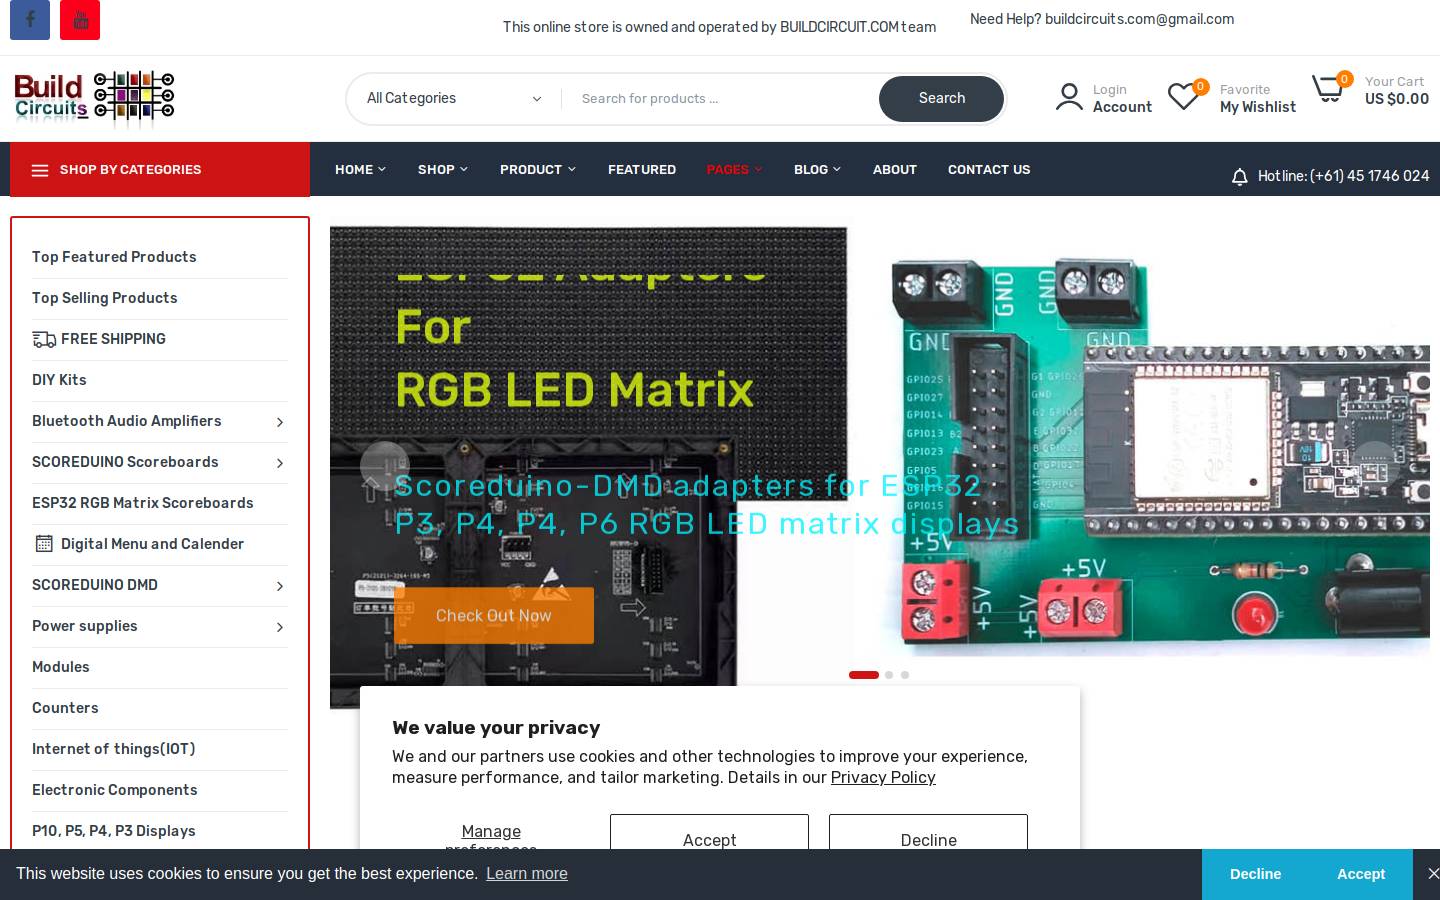Click the Digital Menu calendar icon
Image resolution: width=1440 pixels, height=900 pixels.
point(44,544)
